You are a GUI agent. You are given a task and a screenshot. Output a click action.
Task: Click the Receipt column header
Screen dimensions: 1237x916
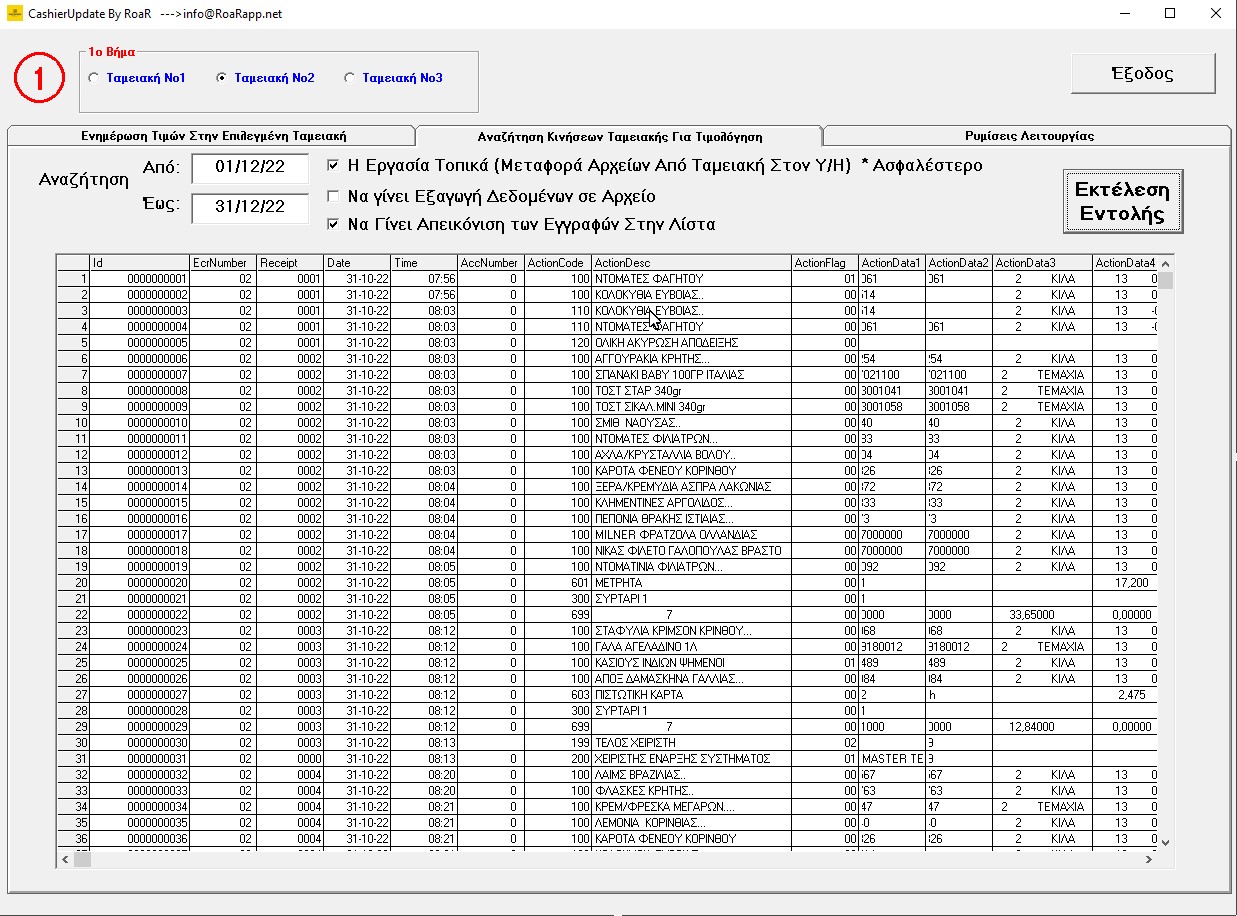click(x=290, y=263)
